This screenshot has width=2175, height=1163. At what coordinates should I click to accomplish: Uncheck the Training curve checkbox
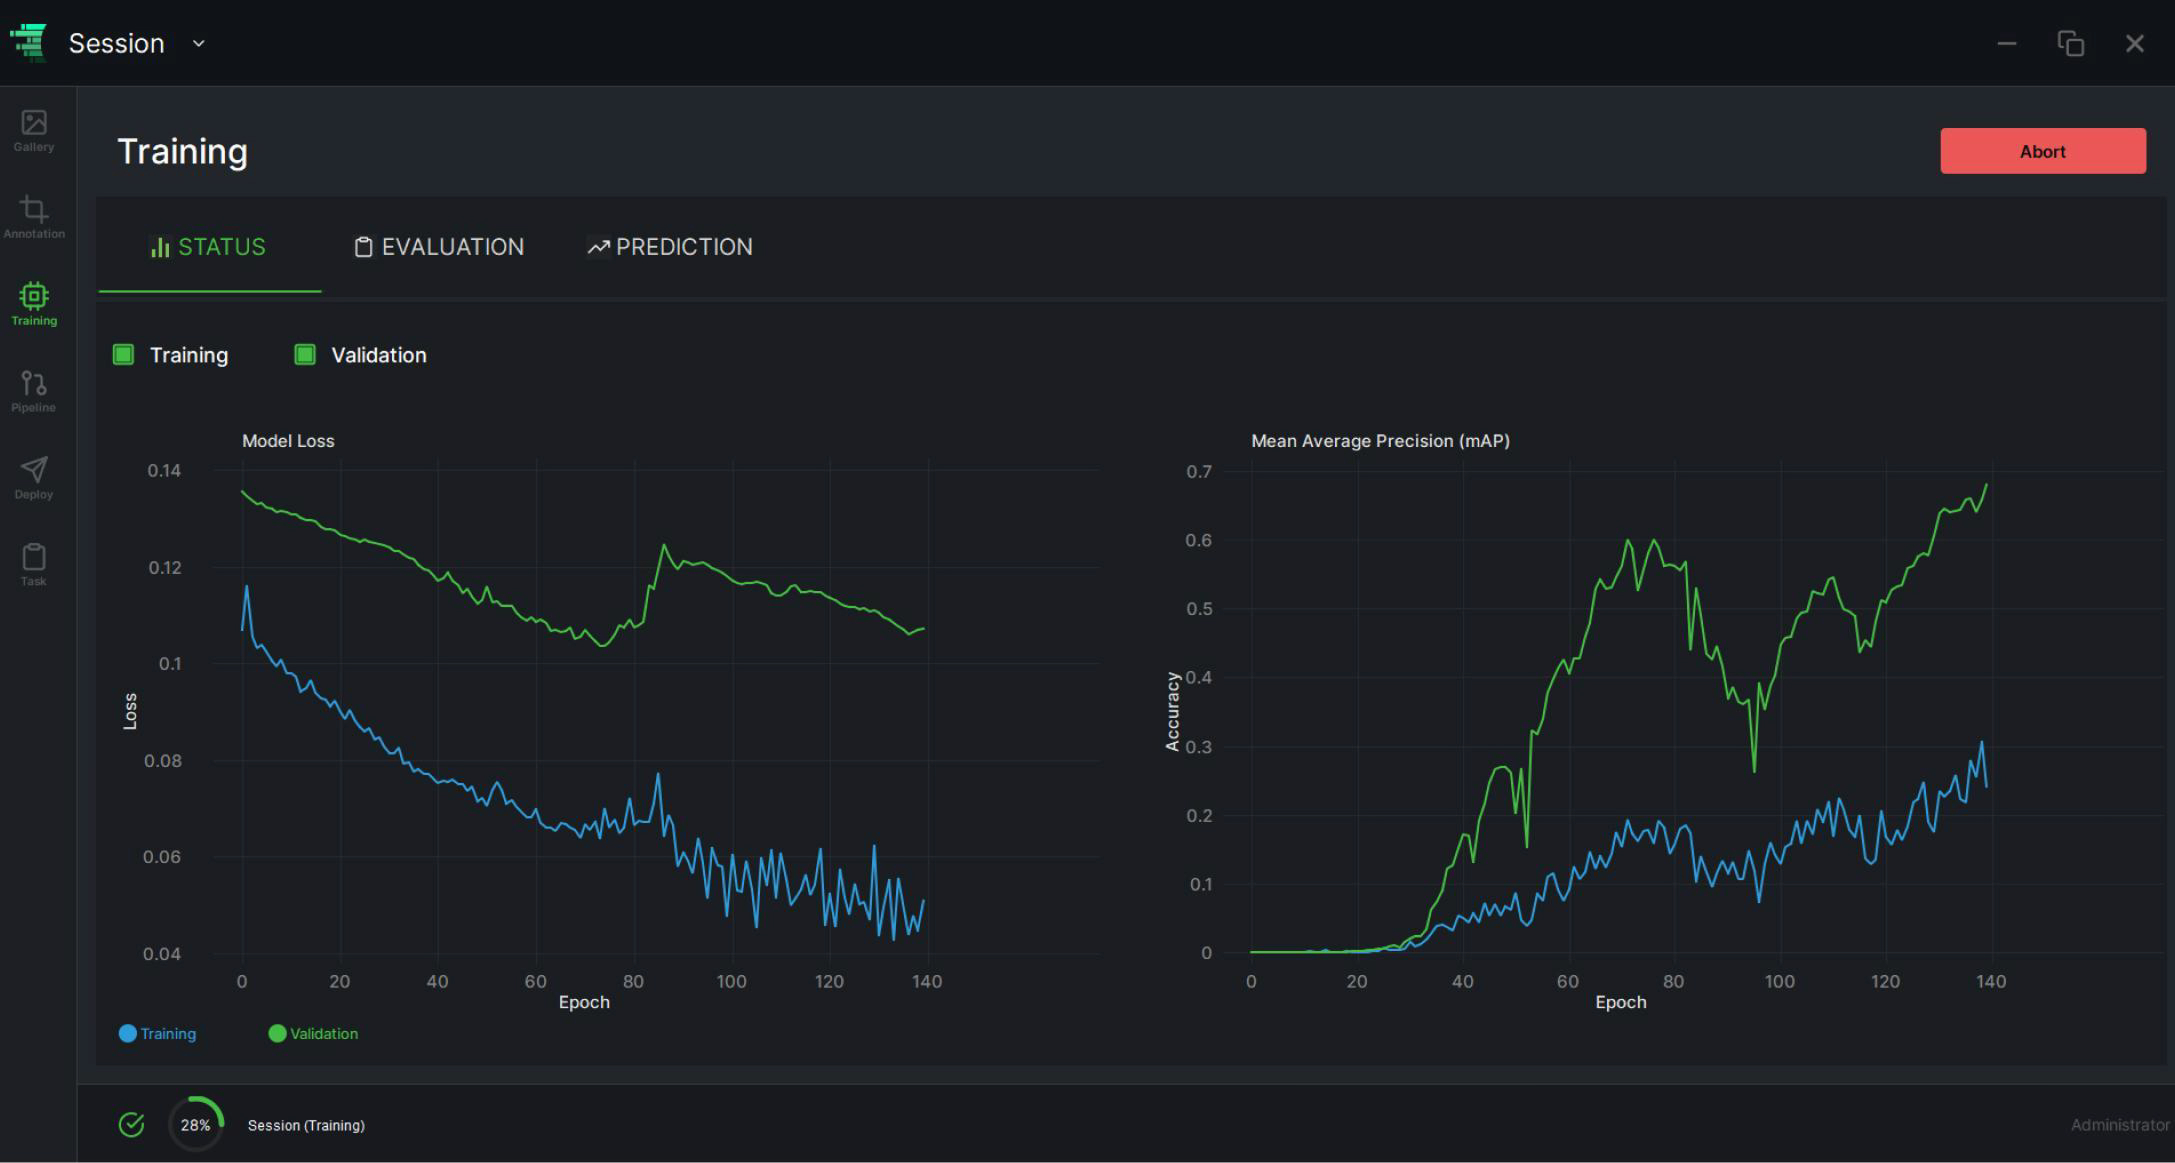point(123,355)
